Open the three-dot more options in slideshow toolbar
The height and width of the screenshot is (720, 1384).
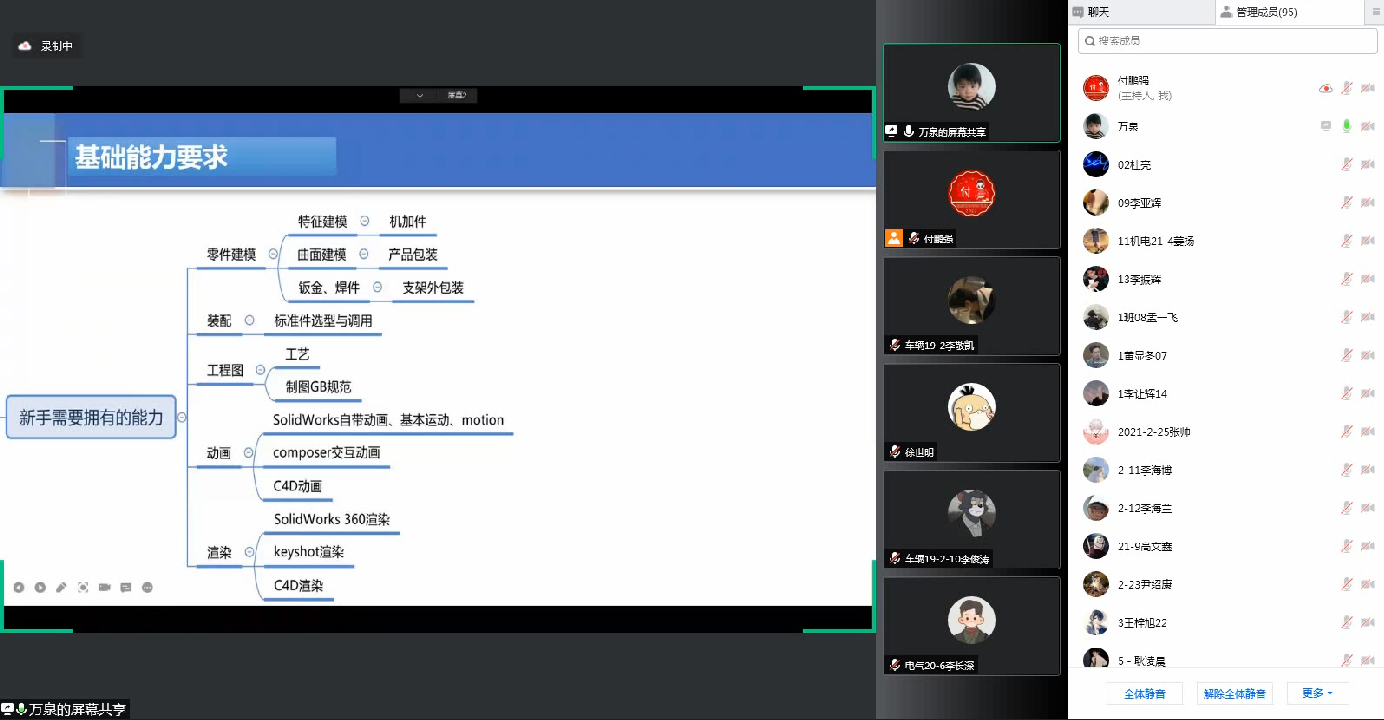coord(148,587)
